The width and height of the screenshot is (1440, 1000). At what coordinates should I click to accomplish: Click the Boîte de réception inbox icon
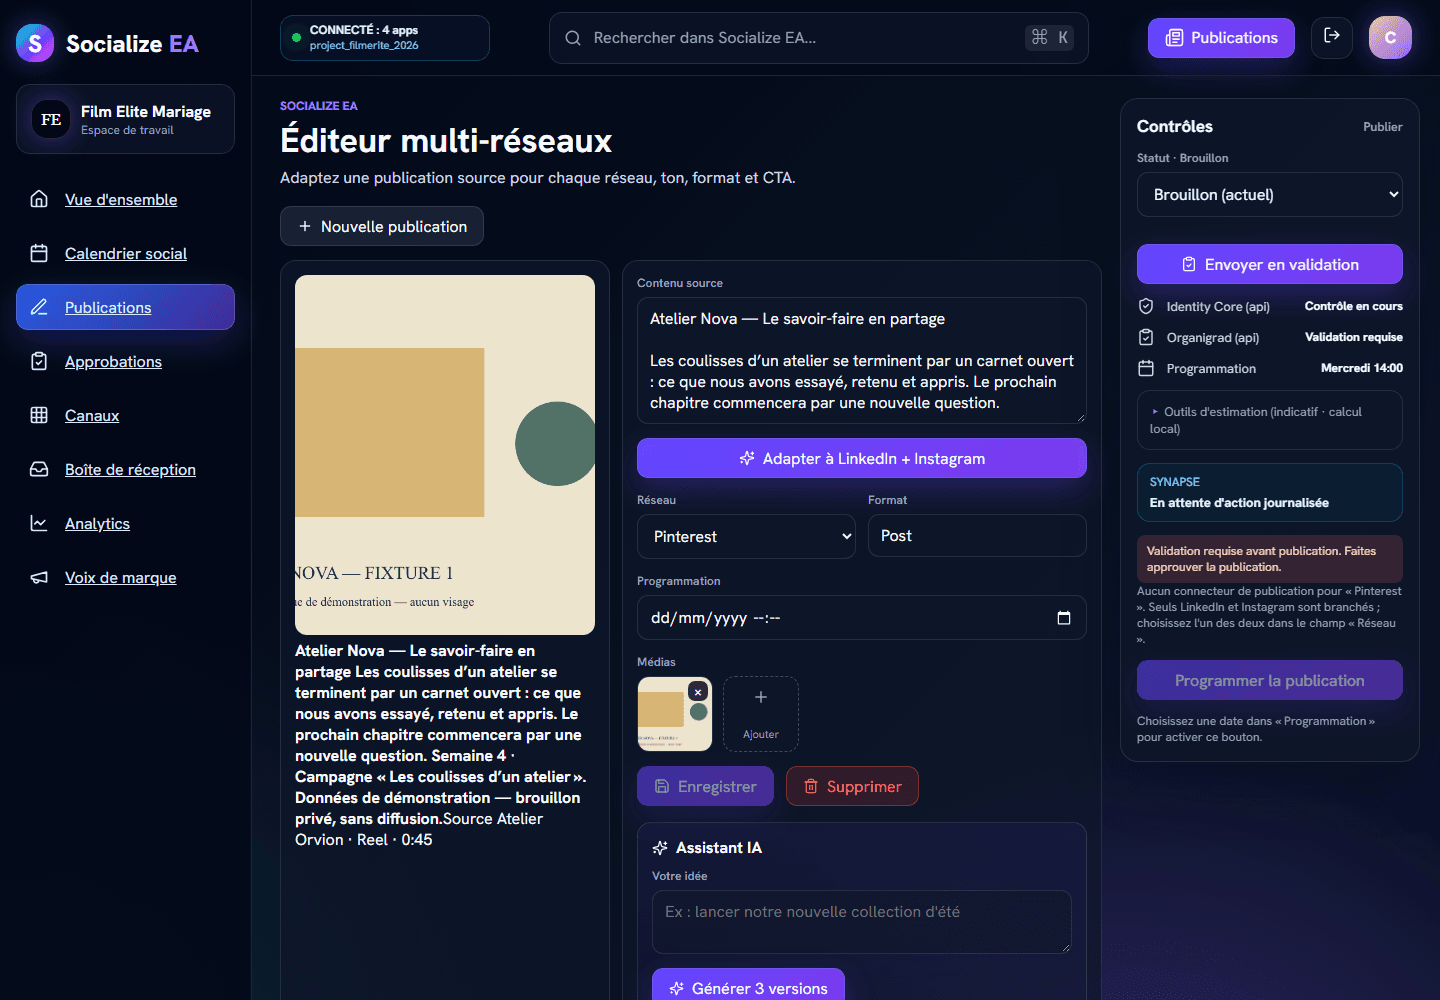(x=39, y=469)
